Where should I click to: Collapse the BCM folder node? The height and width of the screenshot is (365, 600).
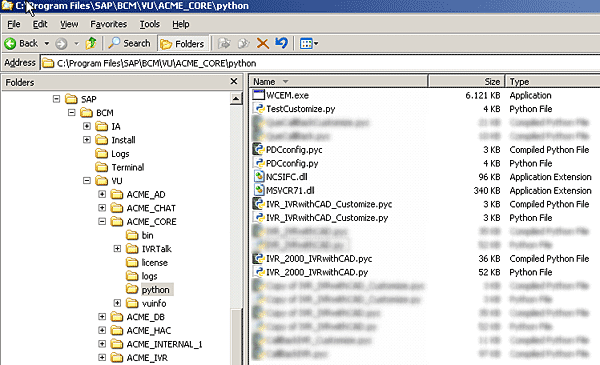click(x=72, y=112)
